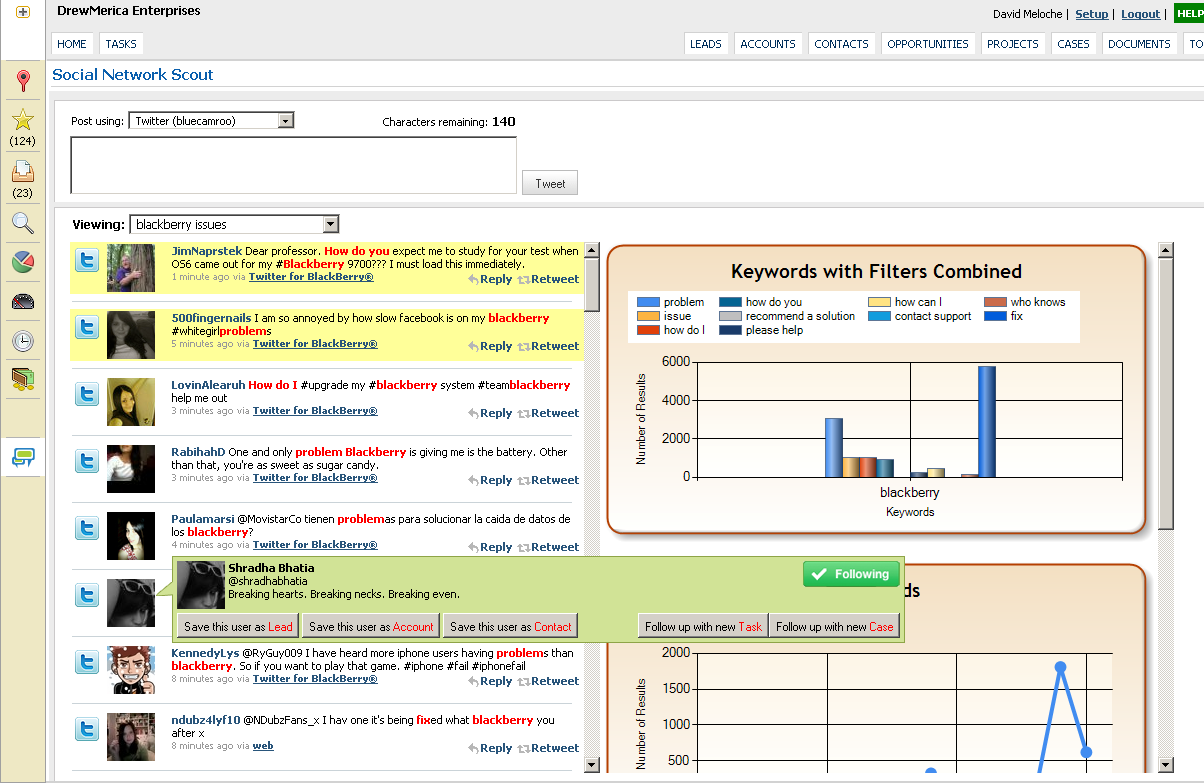Open KennedyLys' cartoon avatar
Viewport: 1204px width, 784px height.
click(131, 670)
